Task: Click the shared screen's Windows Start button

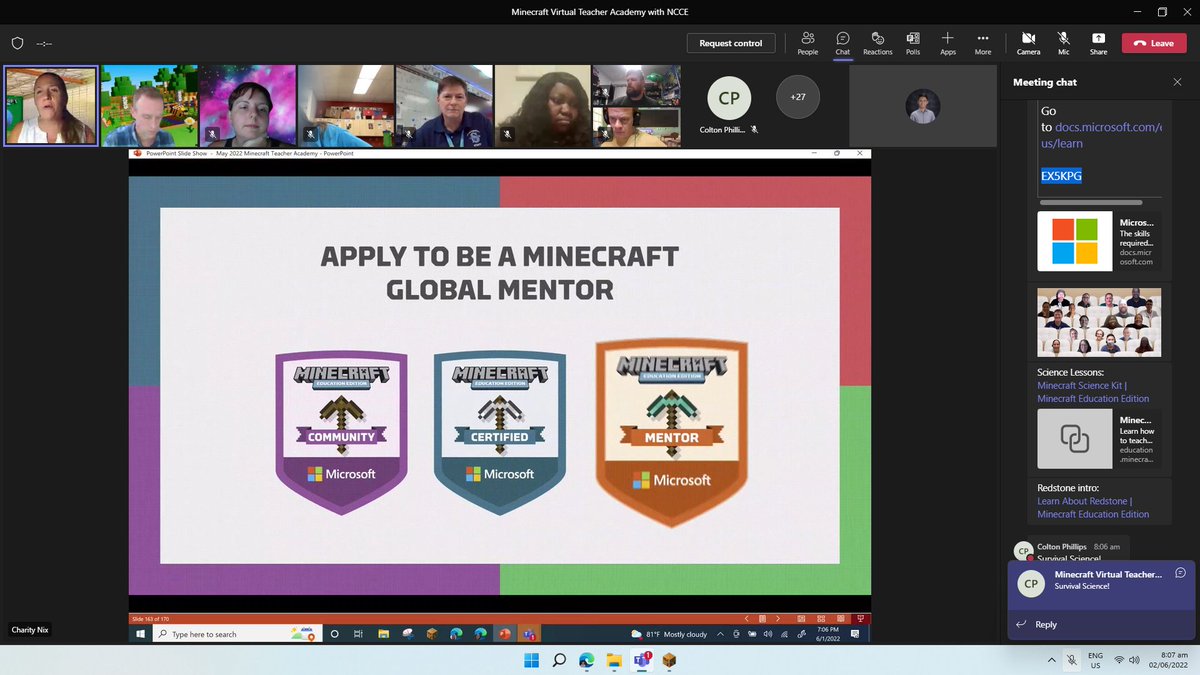Action: (140, 634)
